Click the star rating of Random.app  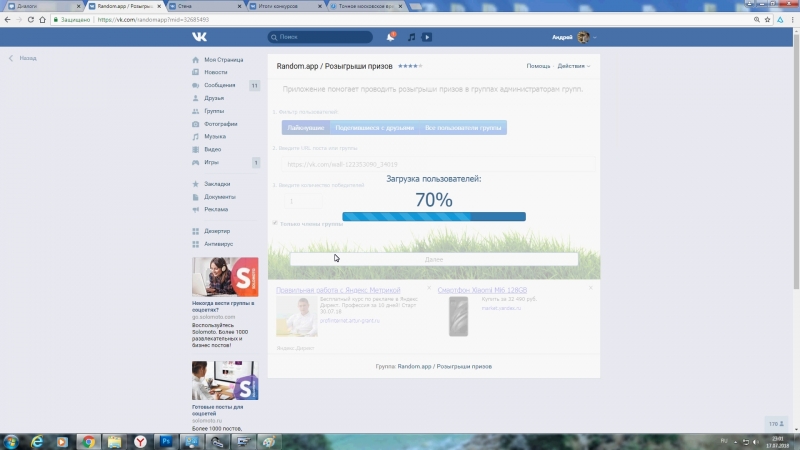410,66
